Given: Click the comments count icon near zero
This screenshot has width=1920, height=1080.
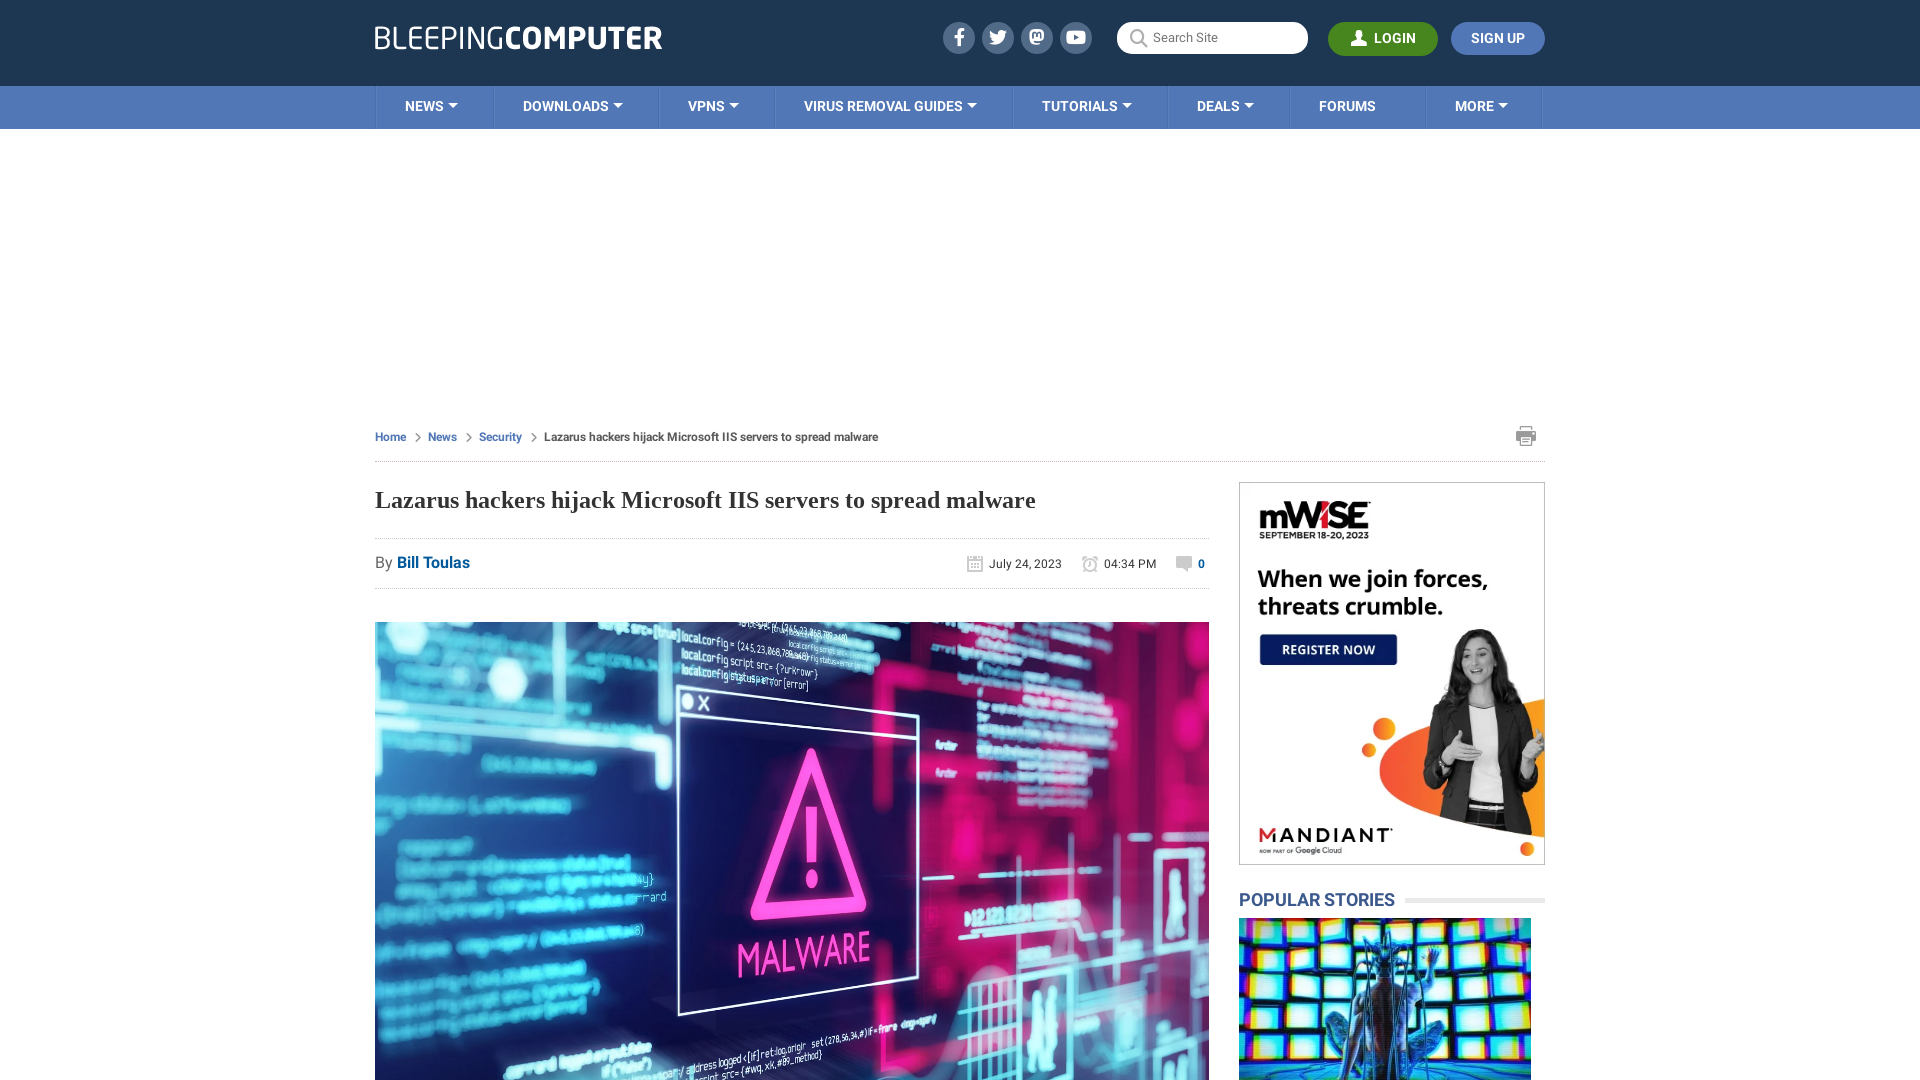Looking at the screenshot, I should tap(1183, 563).
